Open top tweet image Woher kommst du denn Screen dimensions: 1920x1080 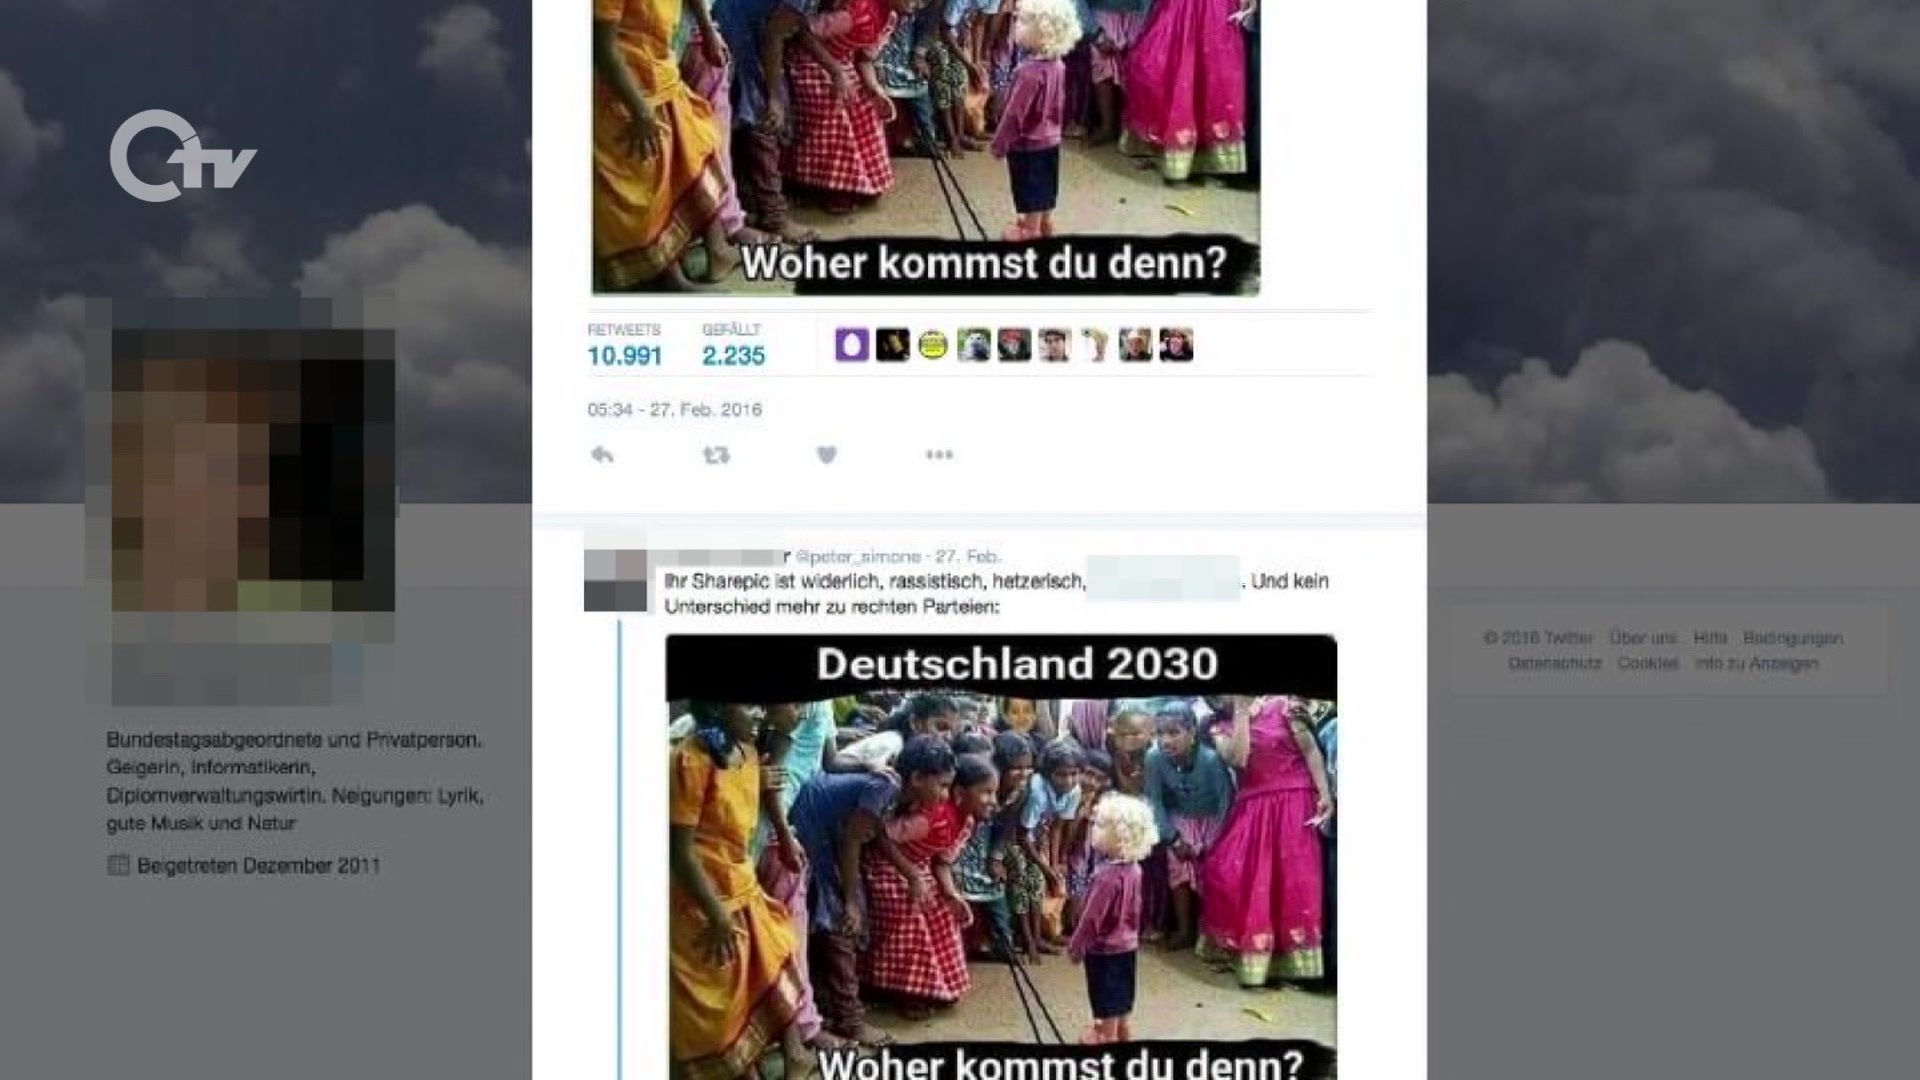pyautogui.click(x=926, y=148)
